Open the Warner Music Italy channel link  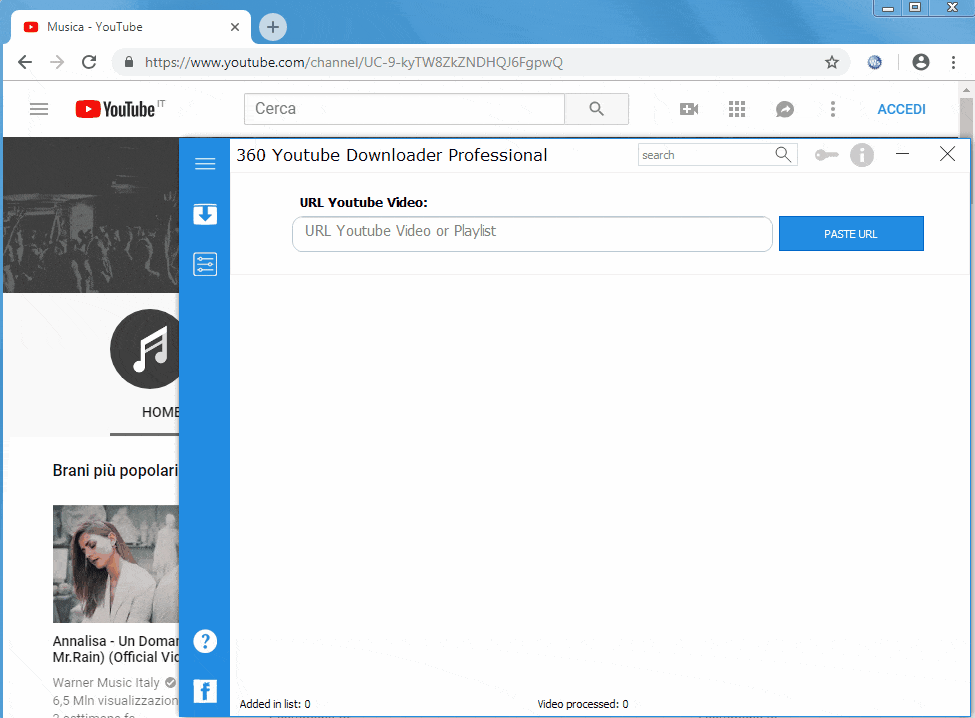pyautogui.click(x=106, y=683)
